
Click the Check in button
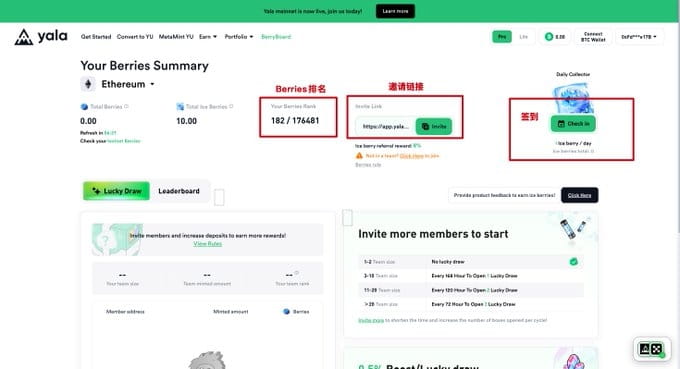pos(573,124)
